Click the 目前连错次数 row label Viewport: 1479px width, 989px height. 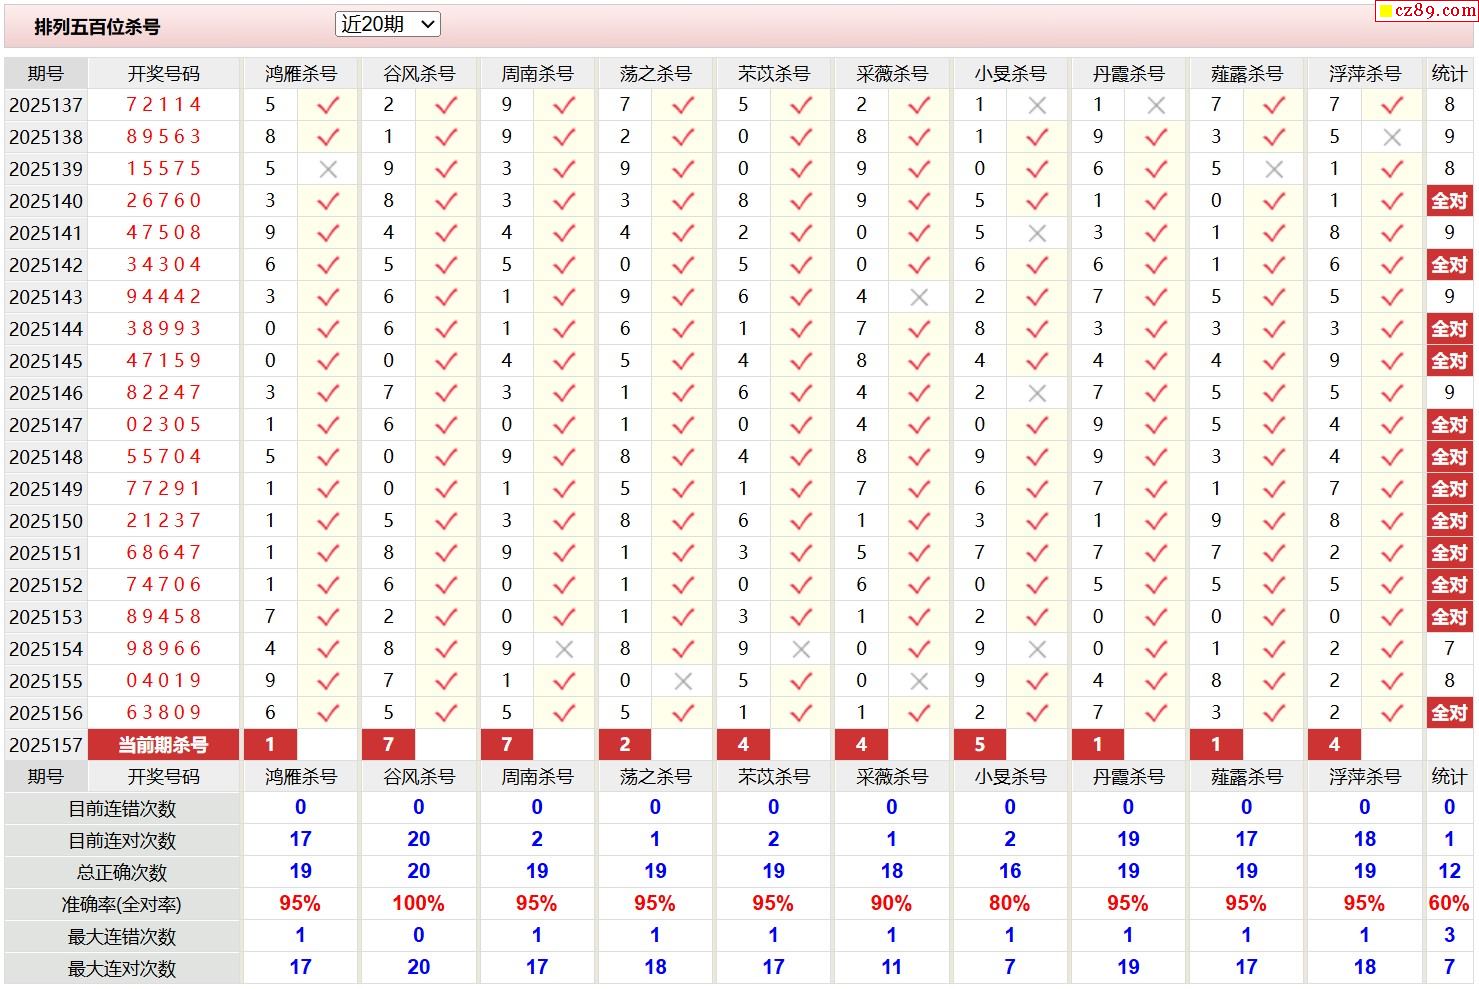pos(122,809)
